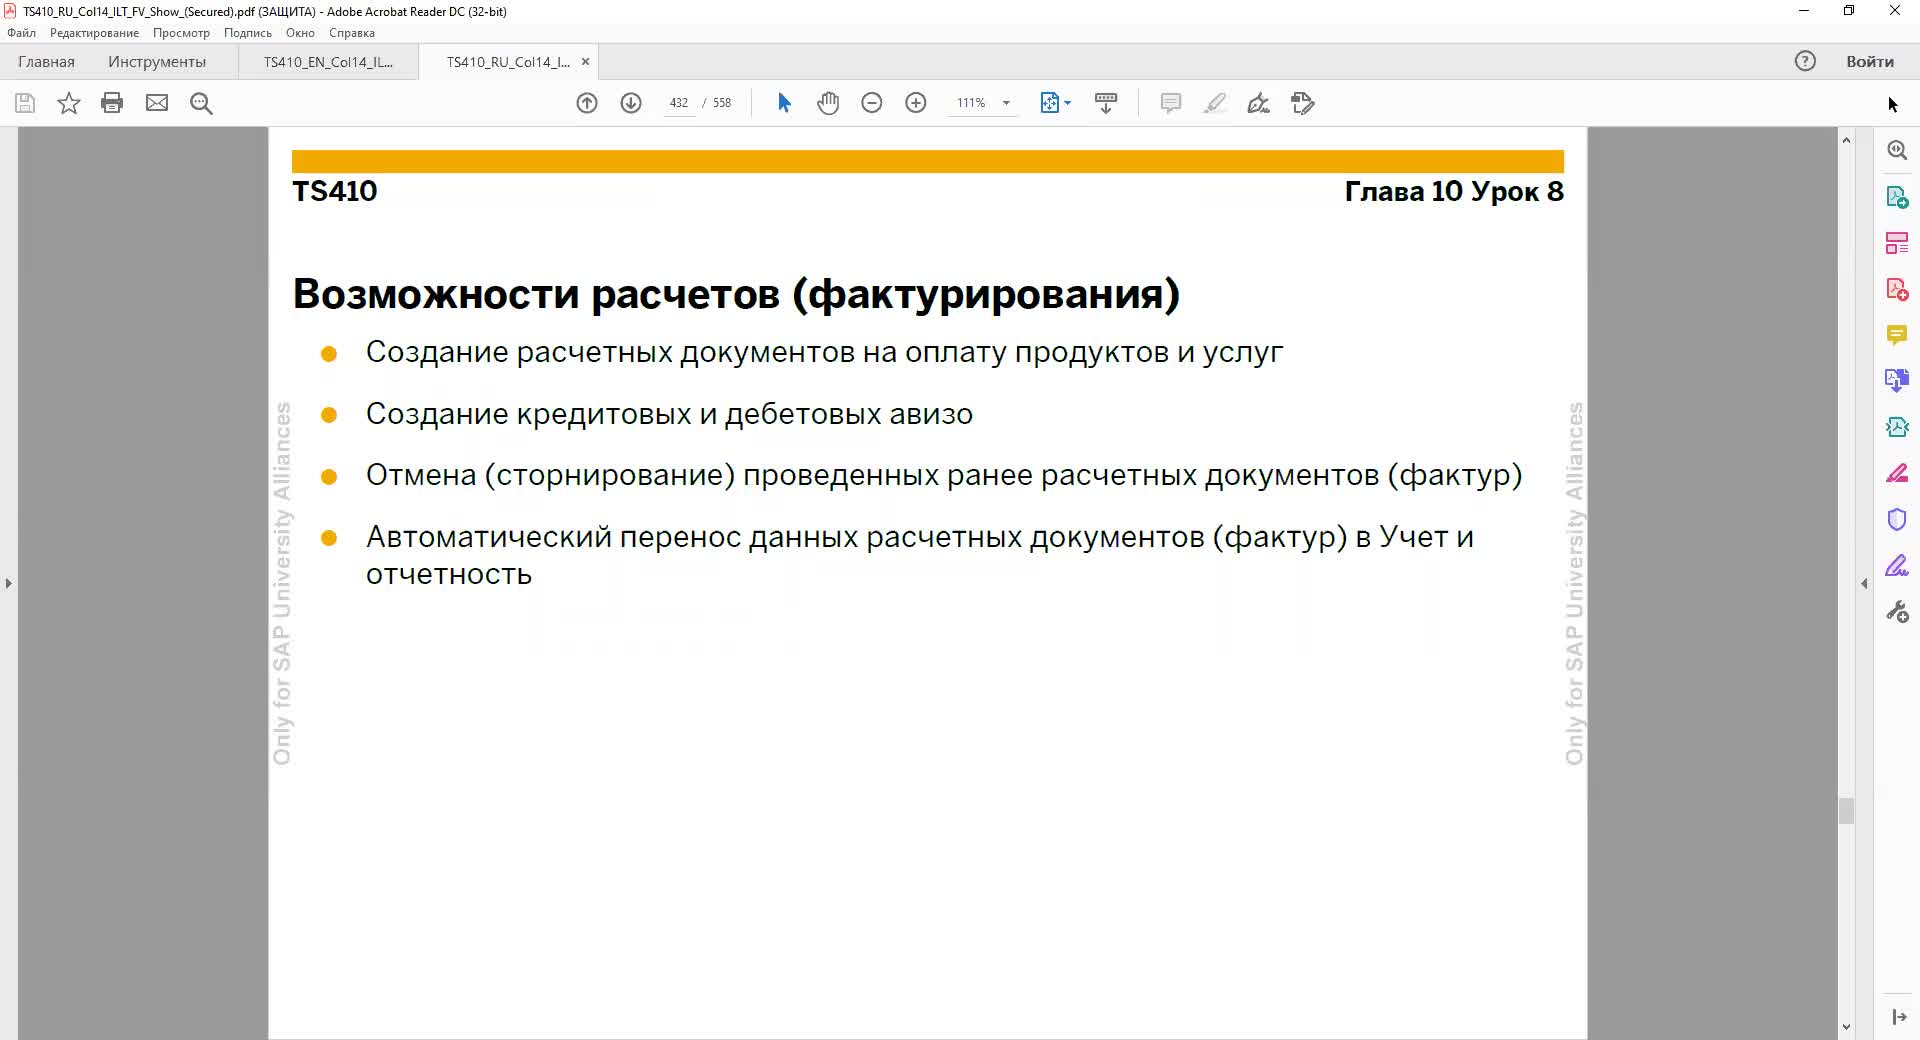The height and width of the screenshot is (1040, 1920).
Task: Open More Tools wrench in the right pane
Action: [1897, 612]
